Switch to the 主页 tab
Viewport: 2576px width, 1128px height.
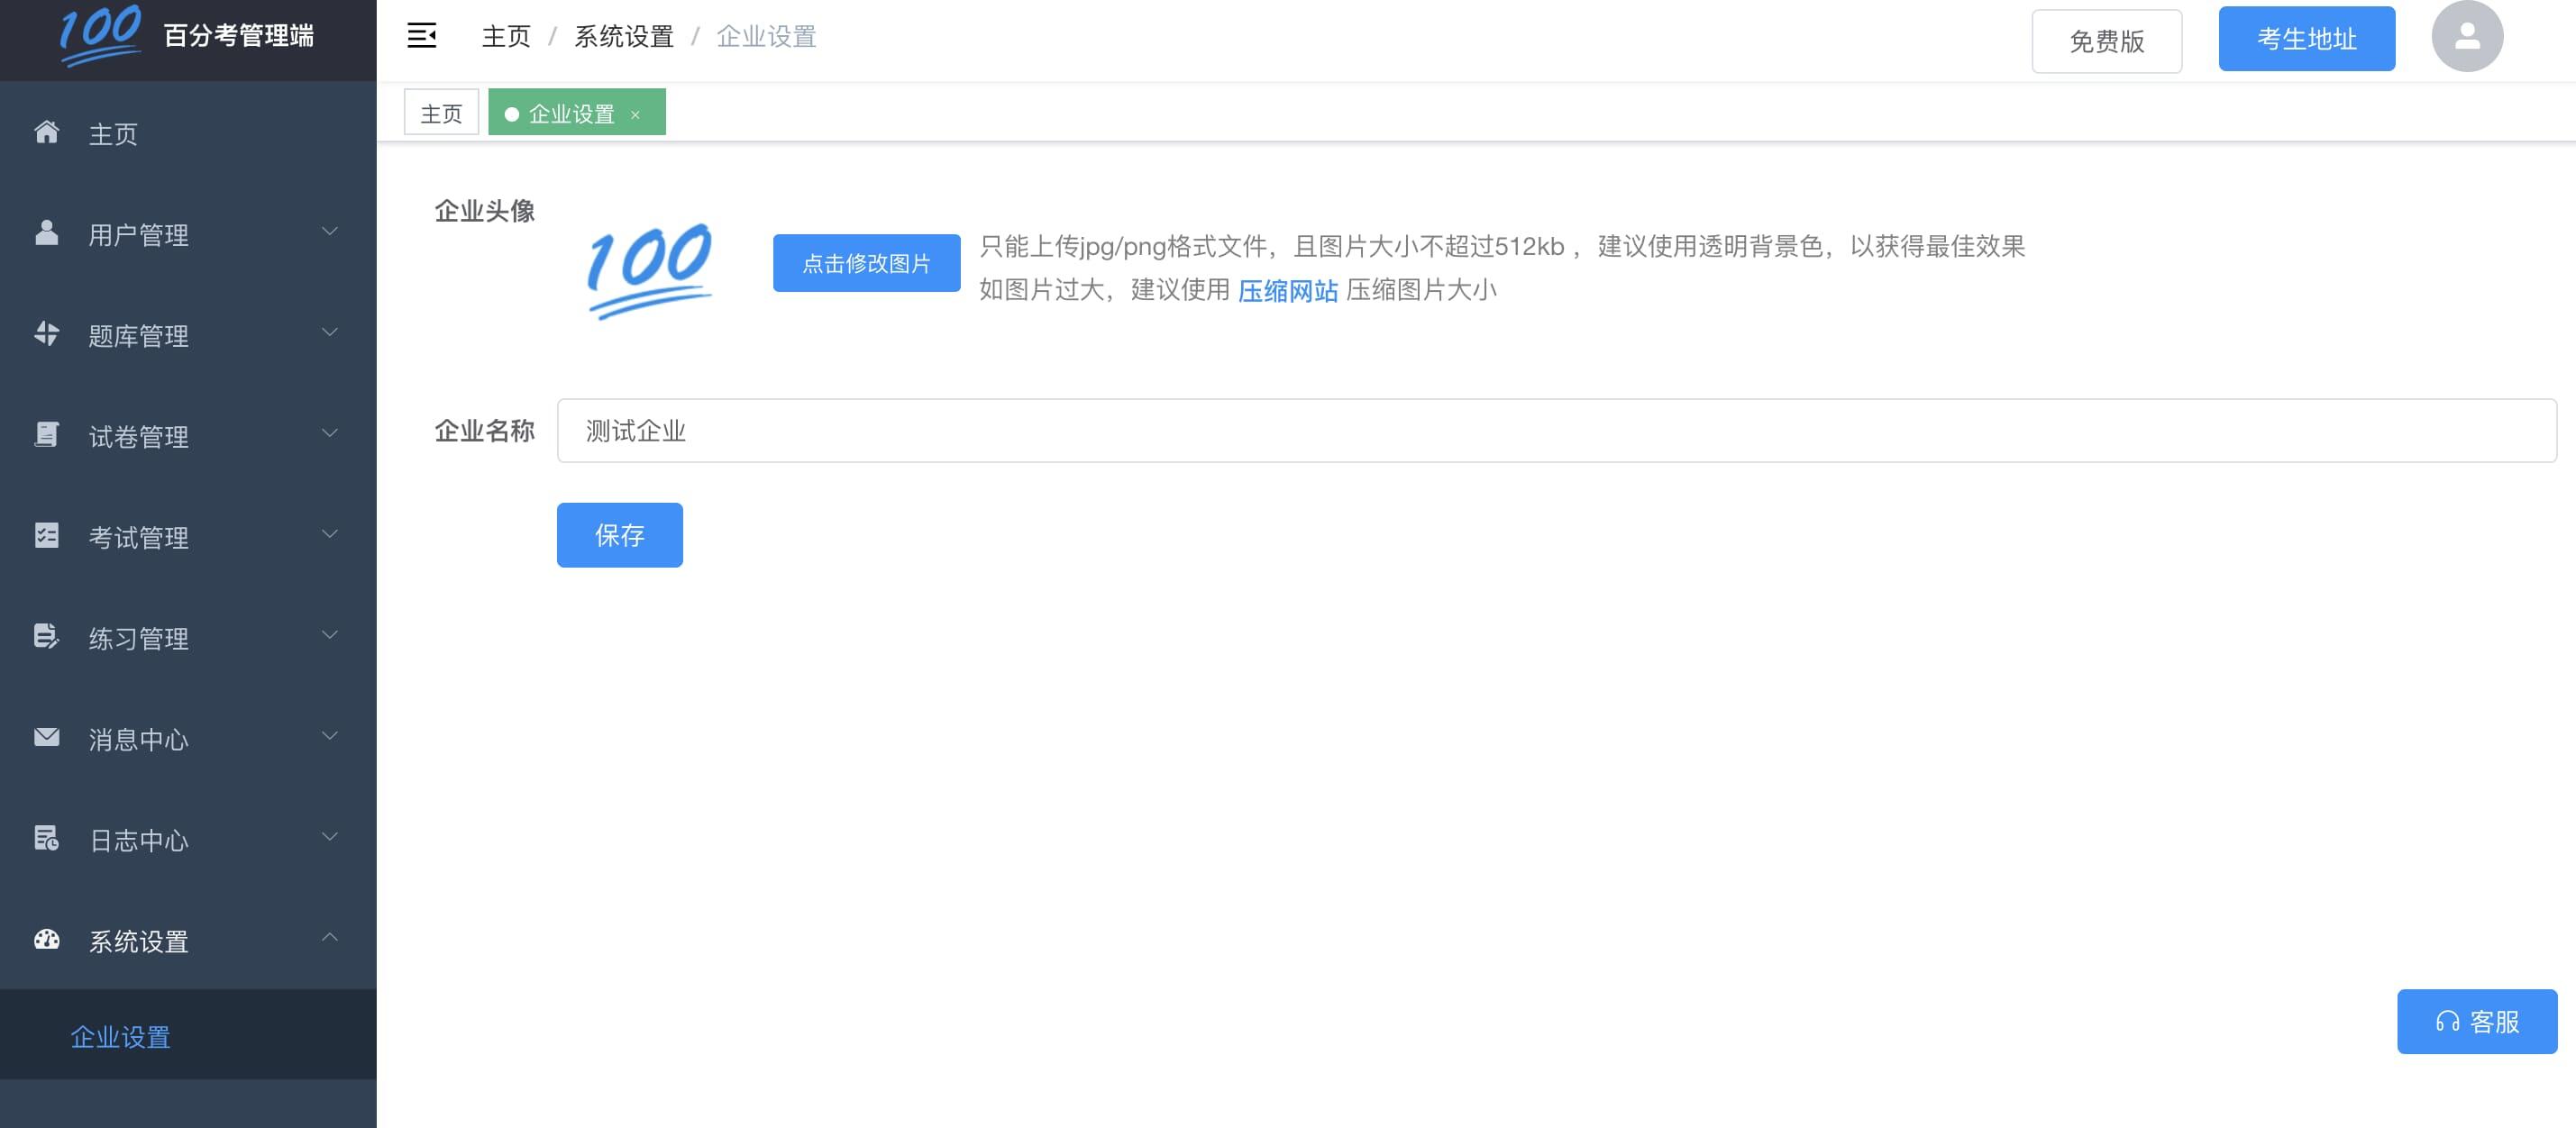tap(440, 112)
